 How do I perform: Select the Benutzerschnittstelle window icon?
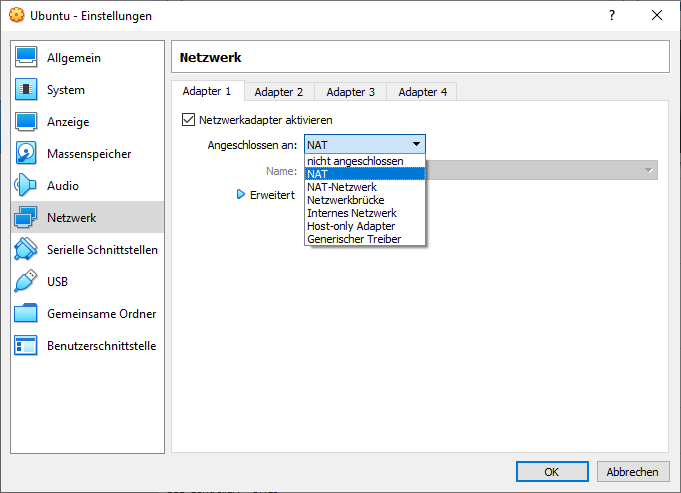[26, 345]
